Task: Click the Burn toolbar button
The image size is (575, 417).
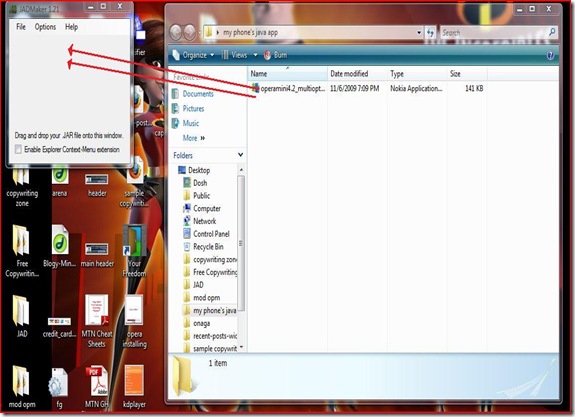Action: point(275,55)
